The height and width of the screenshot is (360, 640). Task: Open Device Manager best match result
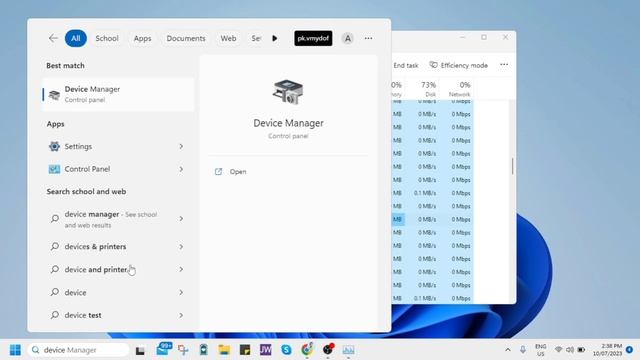pyautogui.click(x=118, y=94)
